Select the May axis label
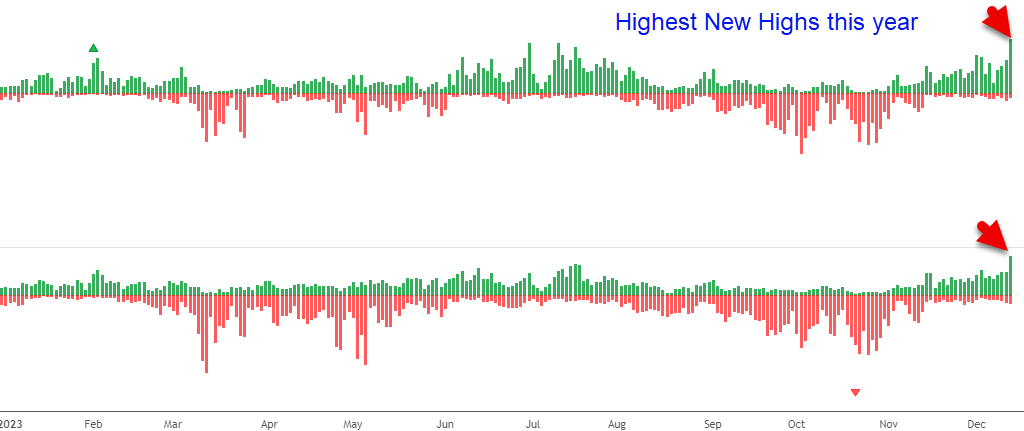This screenshot has height=431, width=1024. 353,424
